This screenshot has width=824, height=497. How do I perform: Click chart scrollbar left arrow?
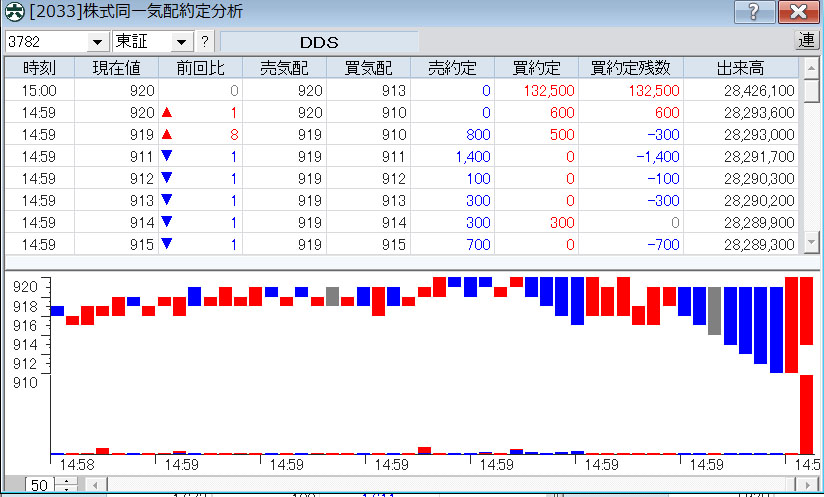(x=95, y=485)
